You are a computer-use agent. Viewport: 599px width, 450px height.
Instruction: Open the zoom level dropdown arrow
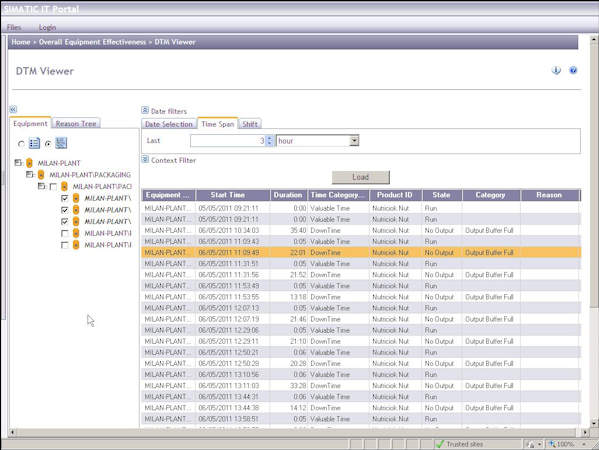click(x=584, y=444)
